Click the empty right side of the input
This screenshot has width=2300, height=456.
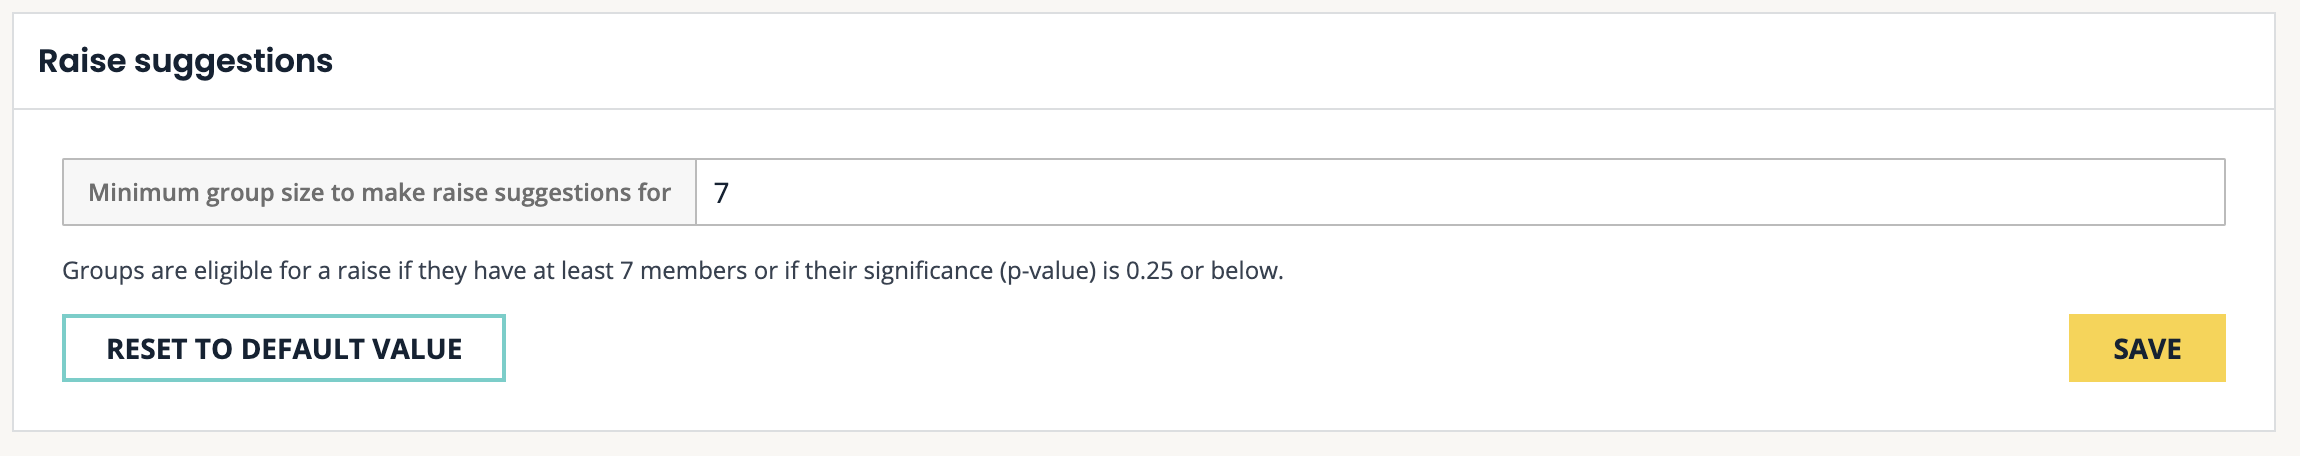[1900, 192]
